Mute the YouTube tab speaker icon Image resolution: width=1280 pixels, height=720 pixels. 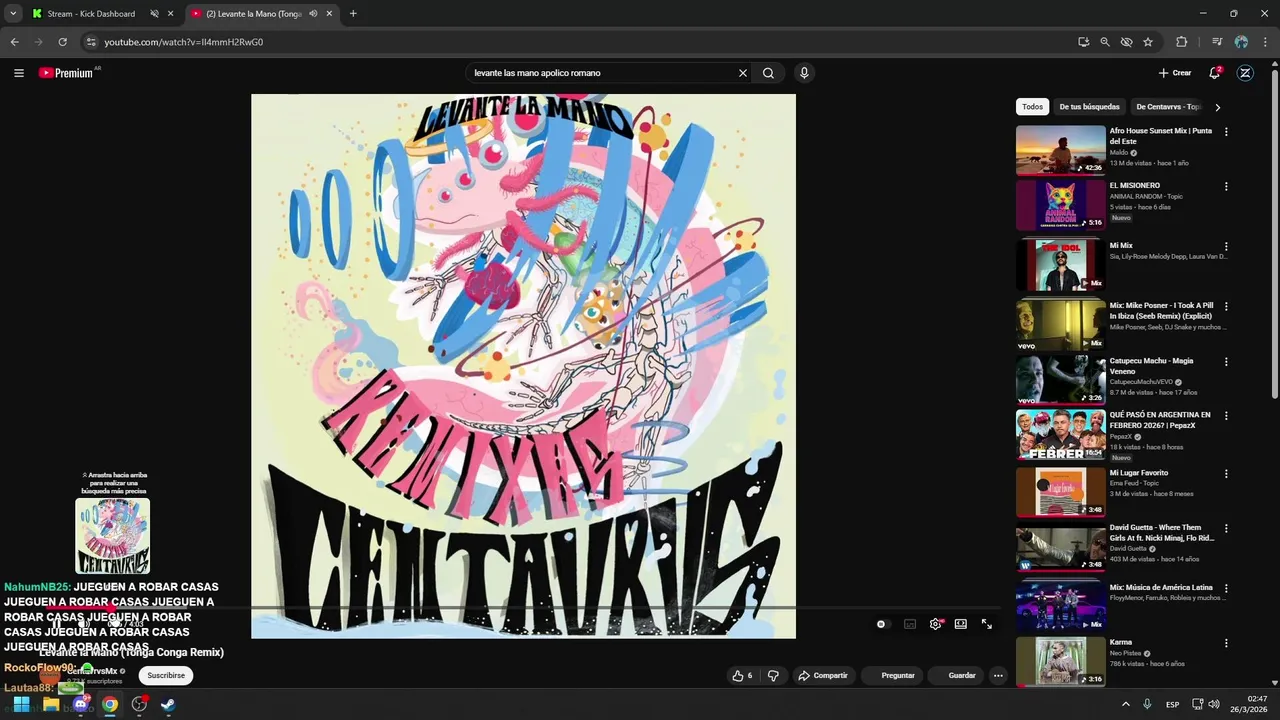(314, 14)
